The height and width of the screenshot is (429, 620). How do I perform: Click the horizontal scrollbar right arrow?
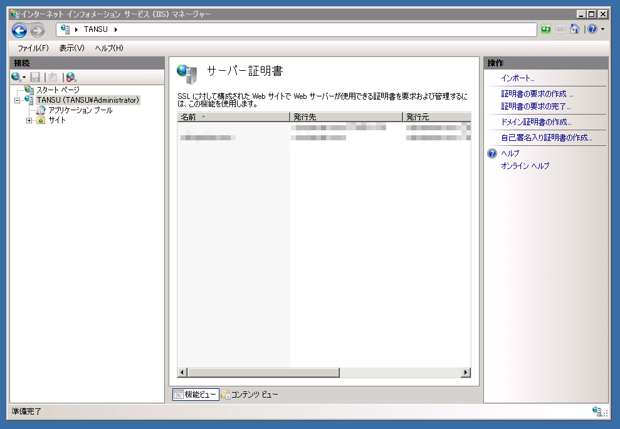[x=466, y=372]
